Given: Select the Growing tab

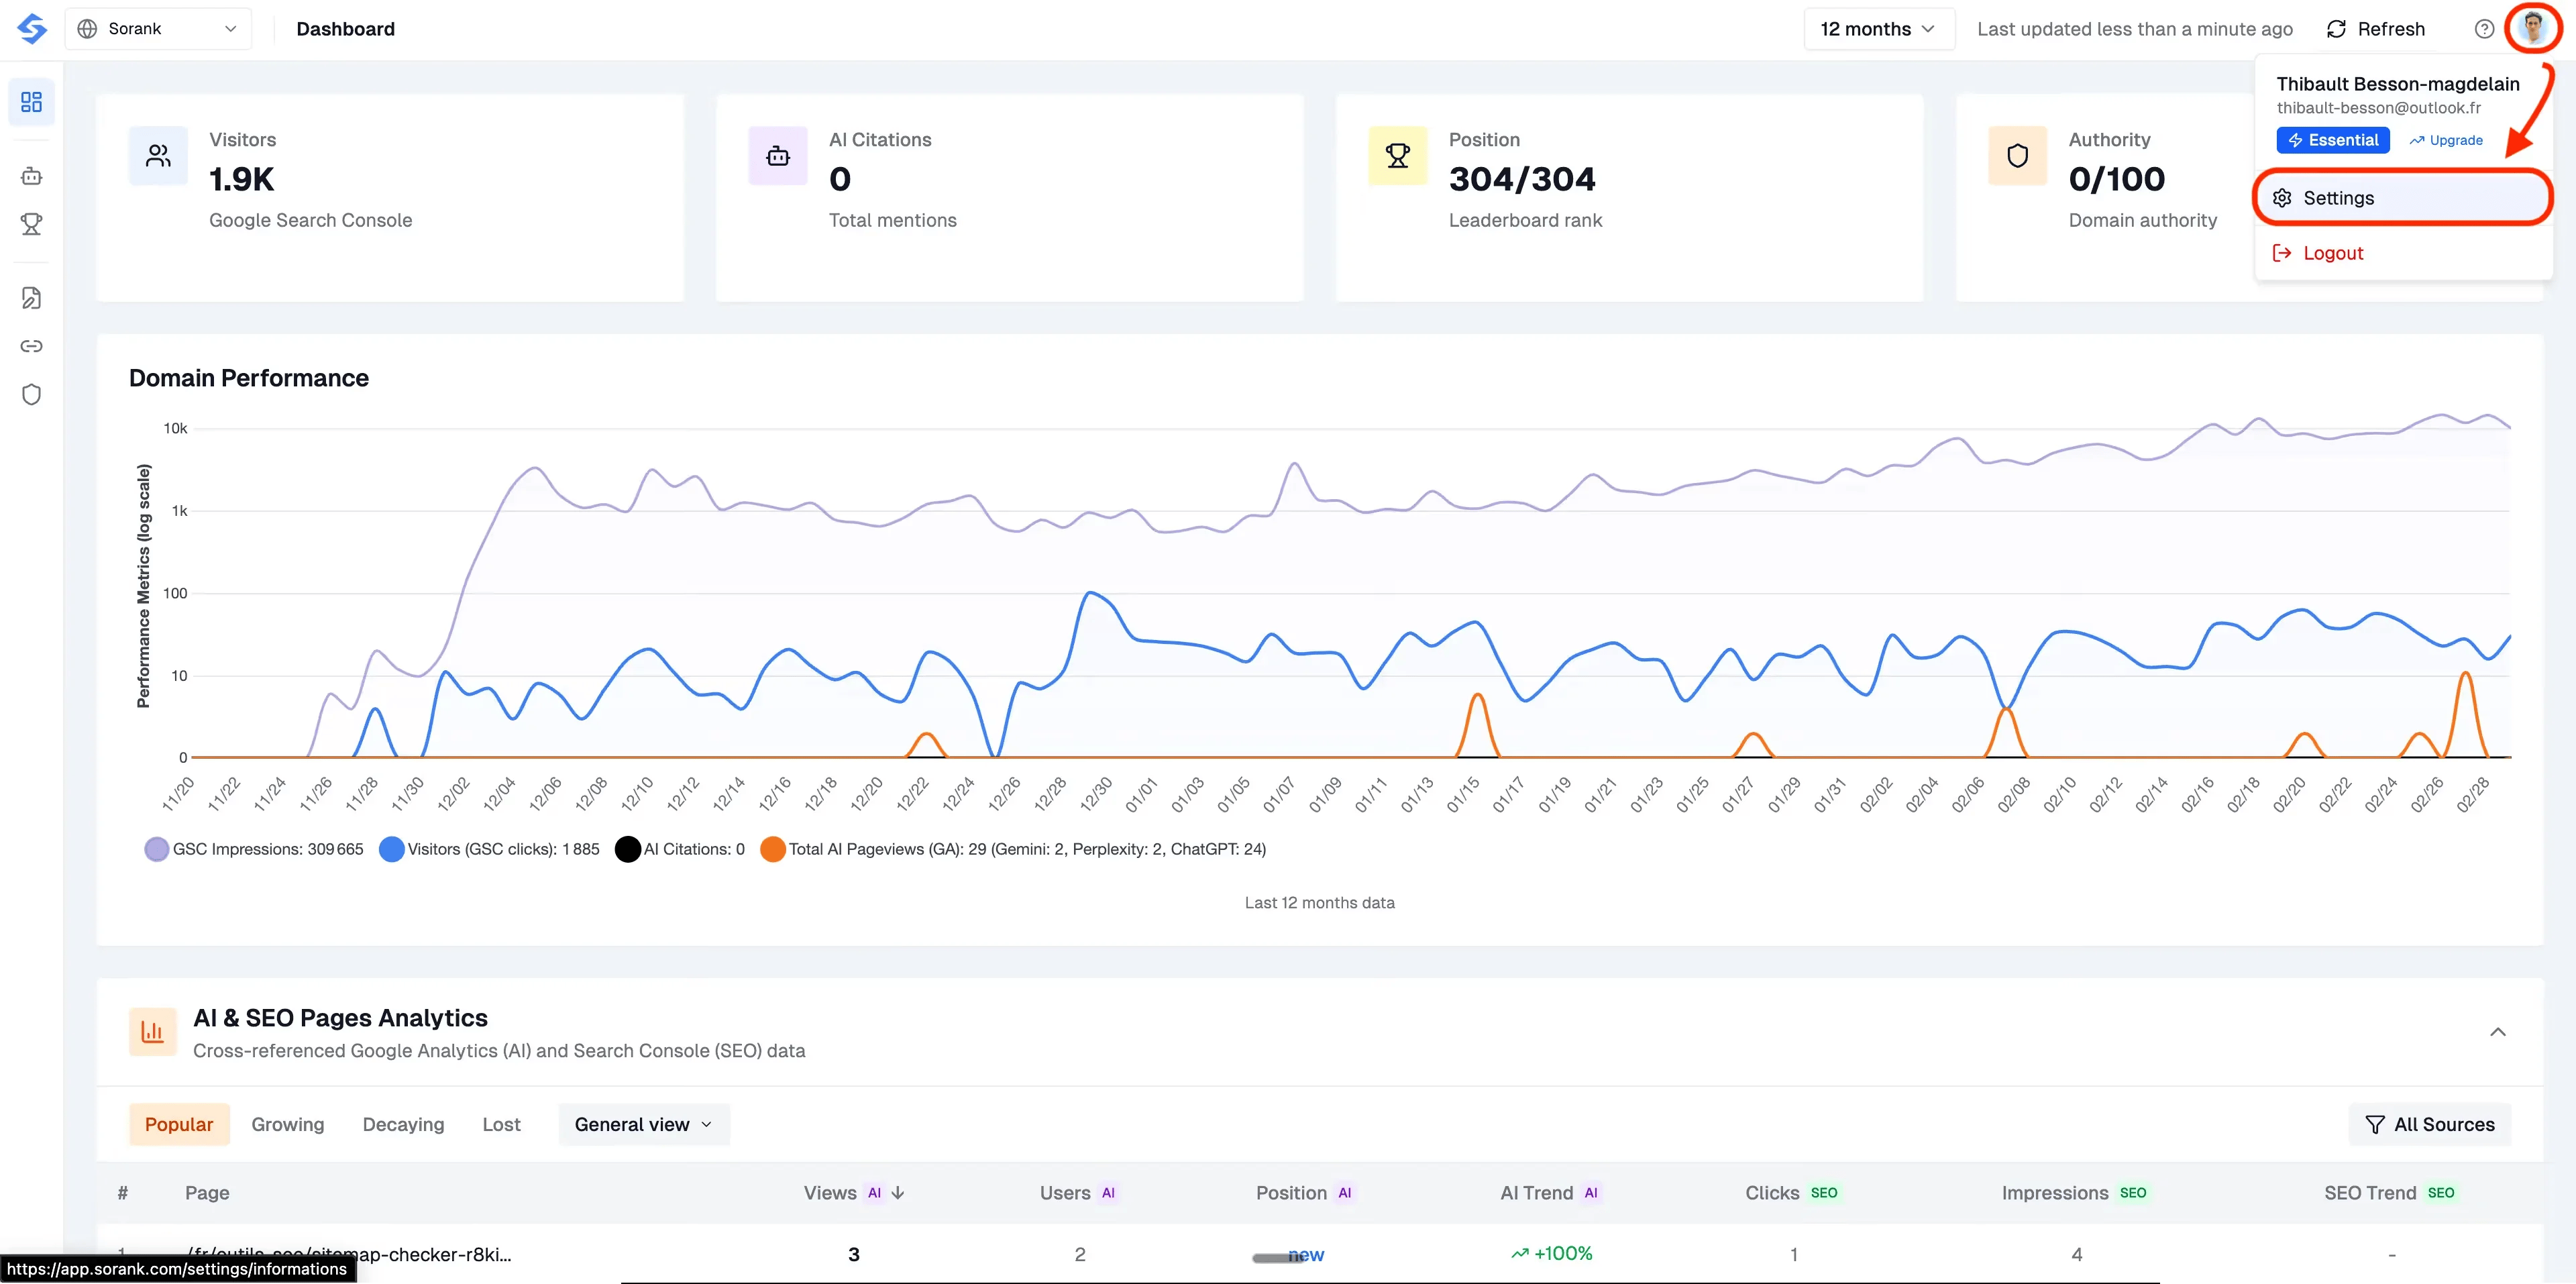Looking at the screenshot, I should 288,1124.
